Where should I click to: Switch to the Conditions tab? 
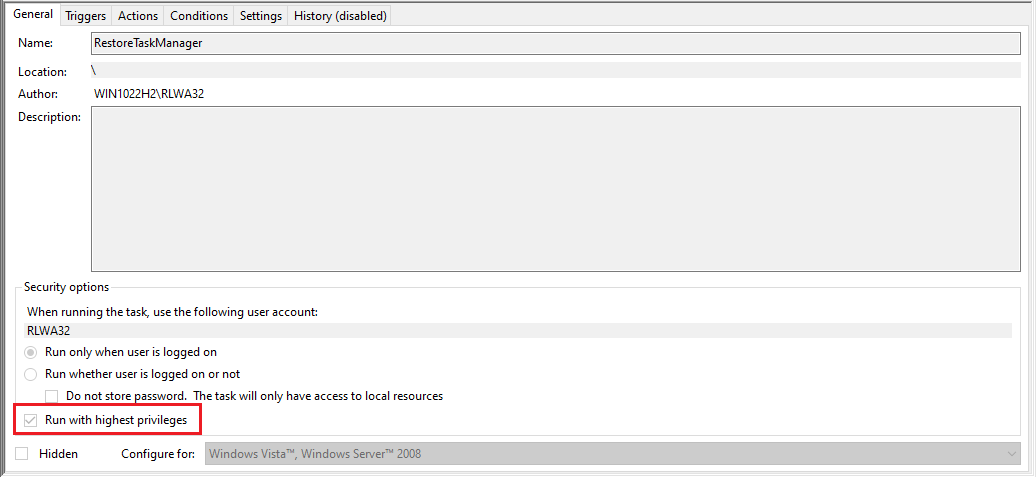coord(199,16)
